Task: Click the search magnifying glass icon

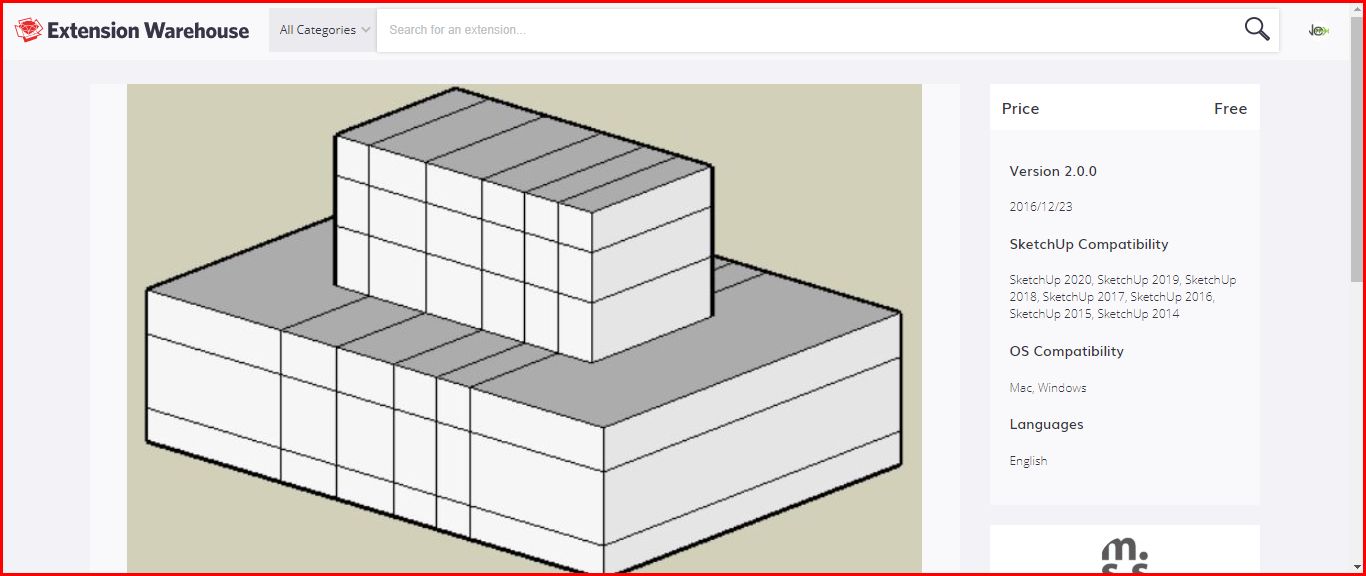Action: [1256, 29]
